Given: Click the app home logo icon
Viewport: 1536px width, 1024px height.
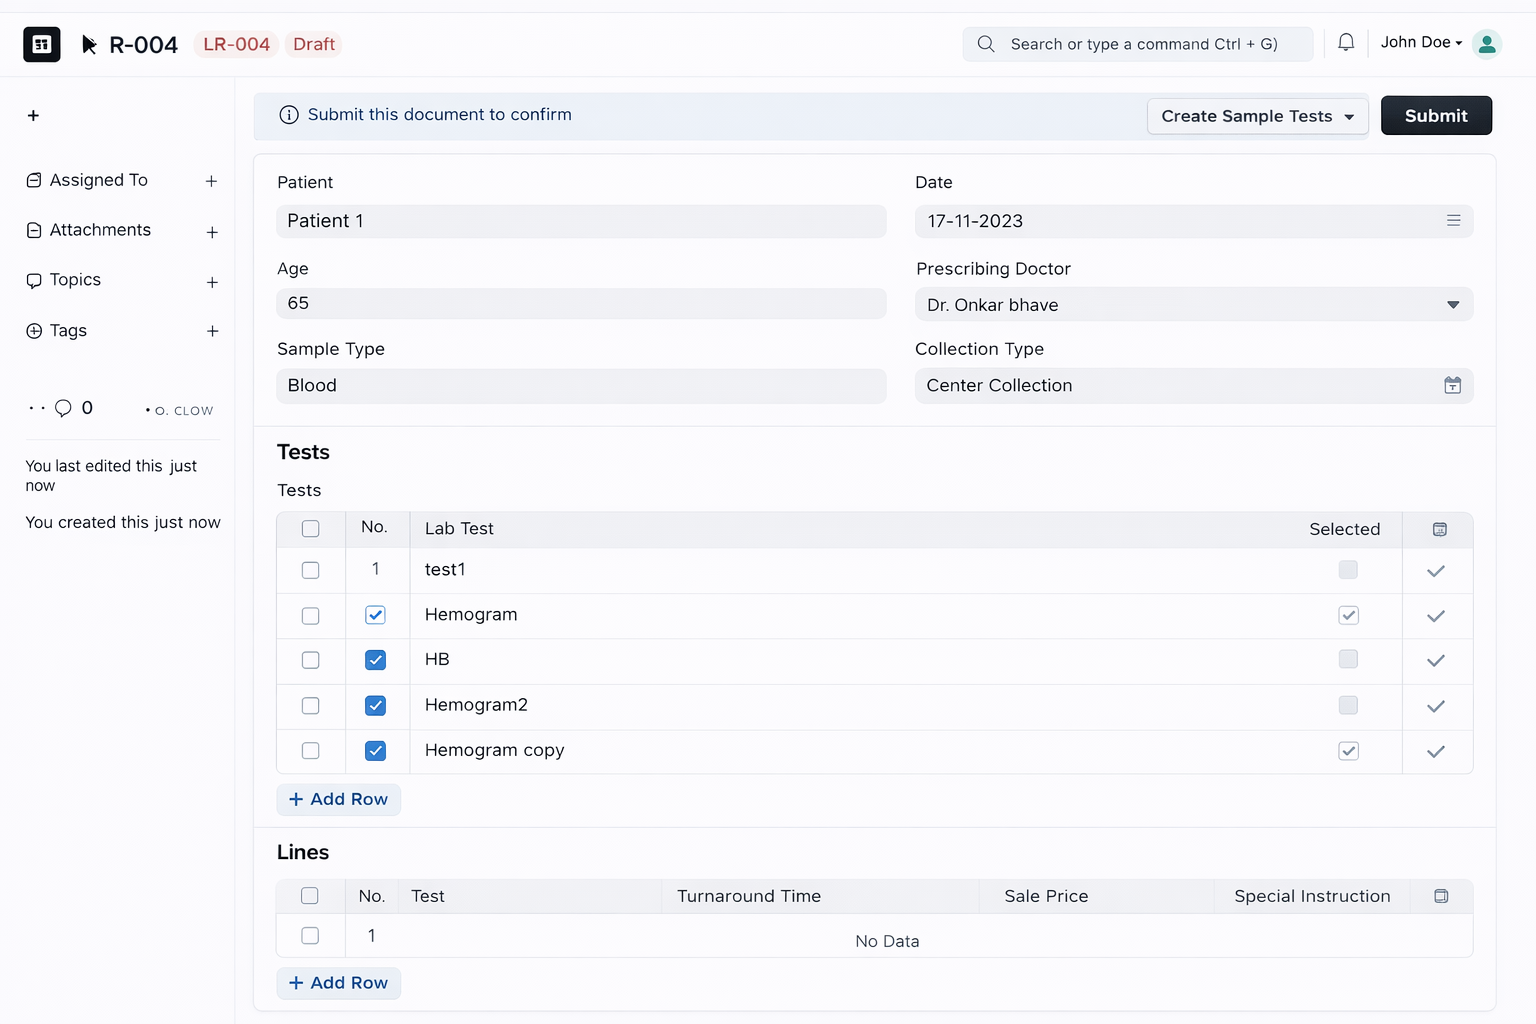Looking at the screenshot, I should (x=42, y=44).
